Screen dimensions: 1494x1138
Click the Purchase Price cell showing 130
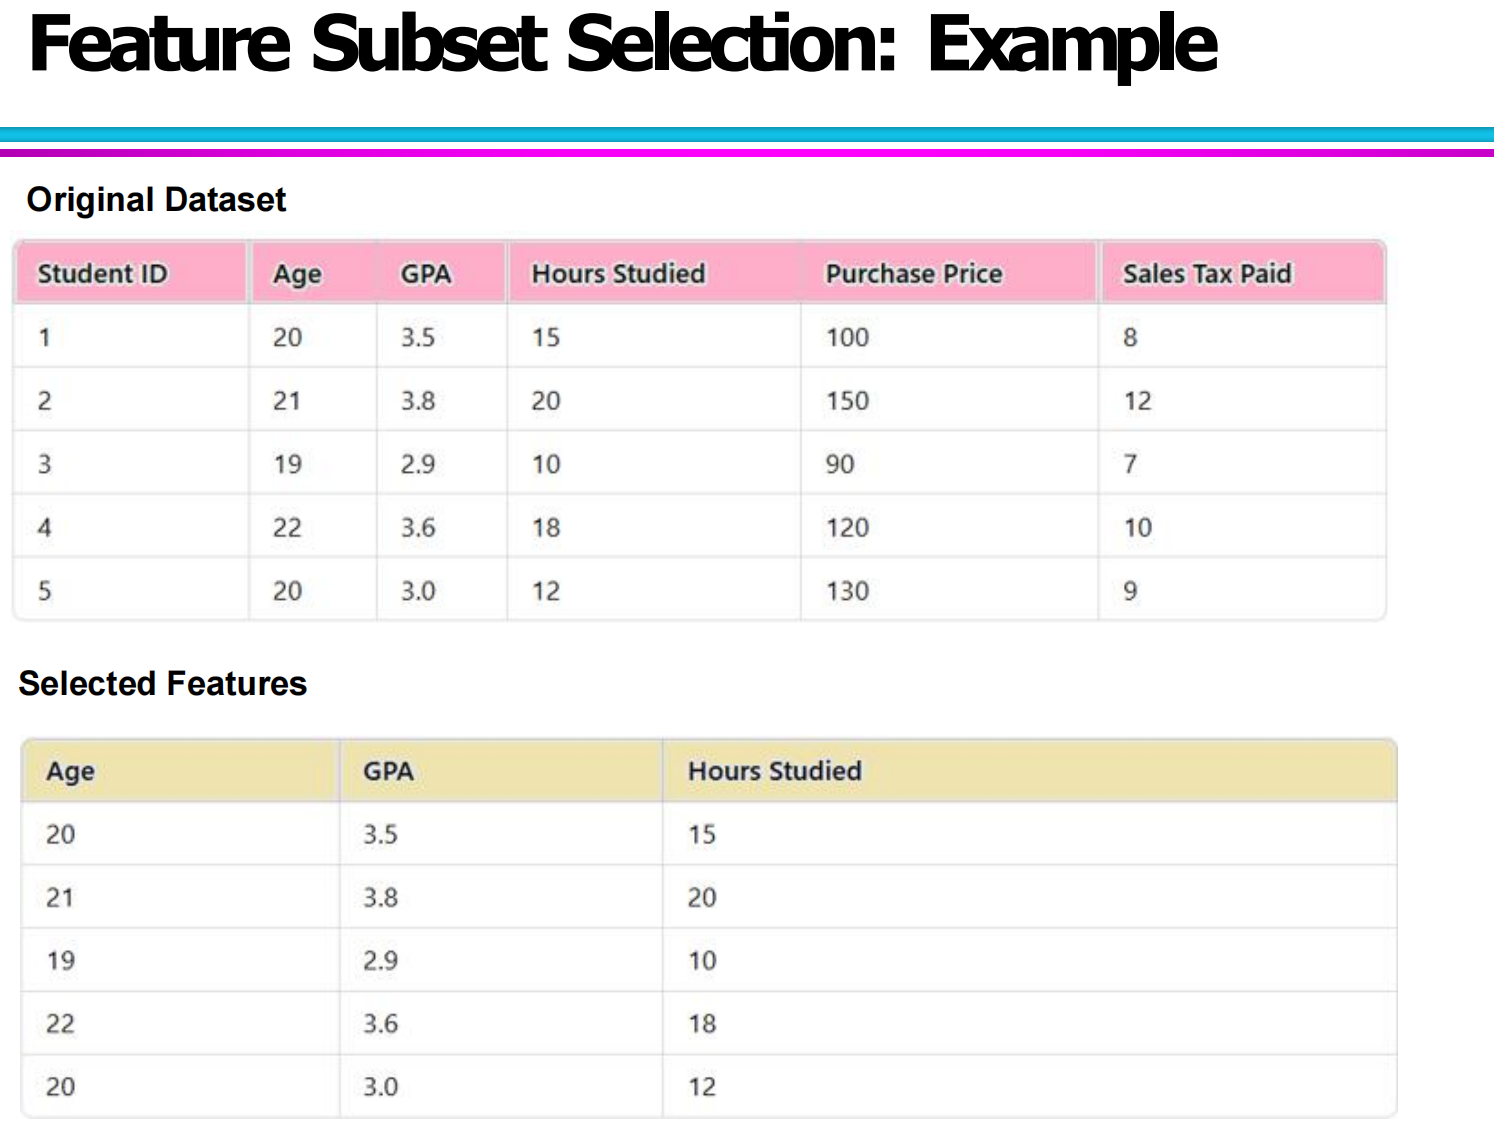coord(847,591)
